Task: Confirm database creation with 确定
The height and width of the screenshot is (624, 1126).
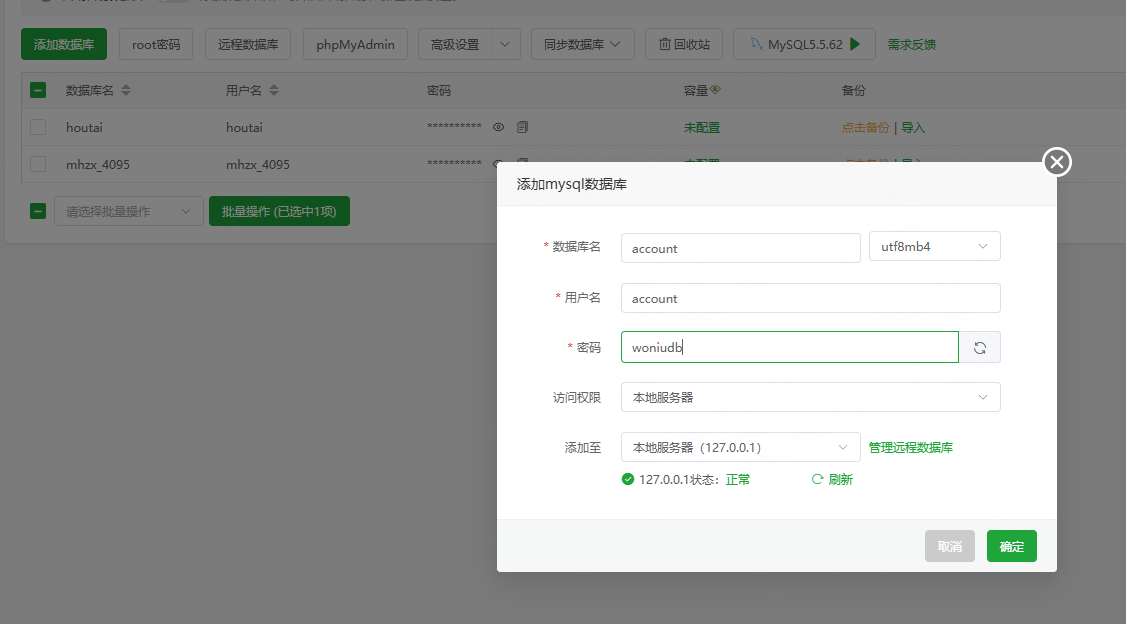Action: pyautogui.click(x=1011, y=546)
